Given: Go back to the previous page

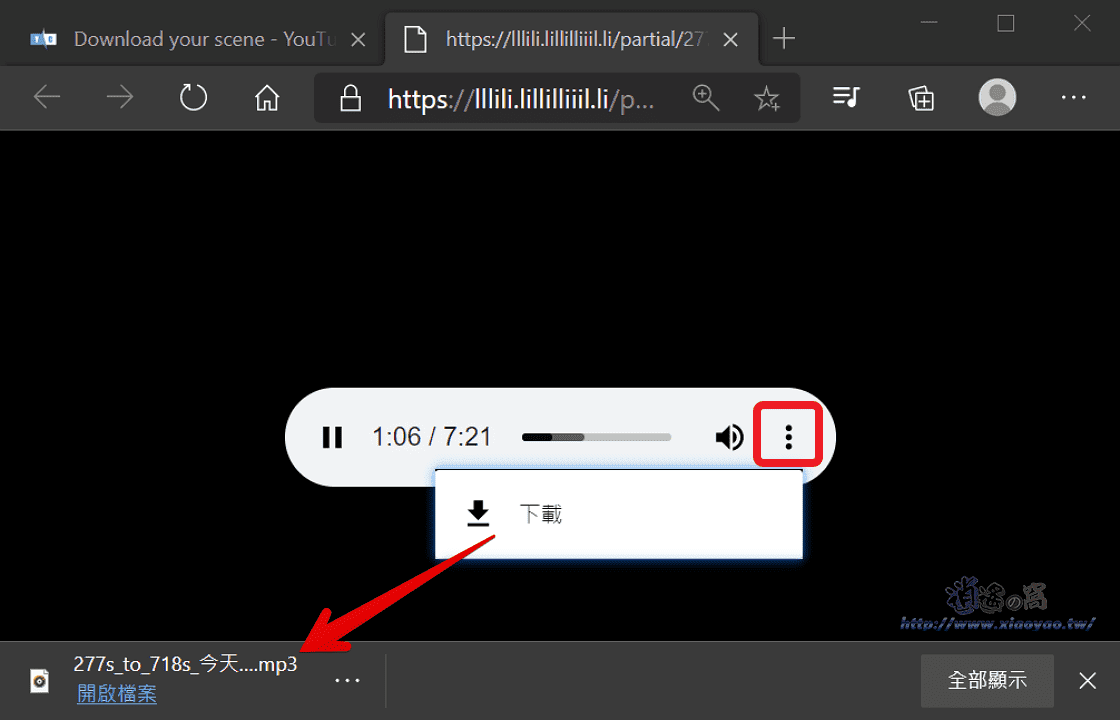Looking at the screenshot, I should tap(47, 97).
